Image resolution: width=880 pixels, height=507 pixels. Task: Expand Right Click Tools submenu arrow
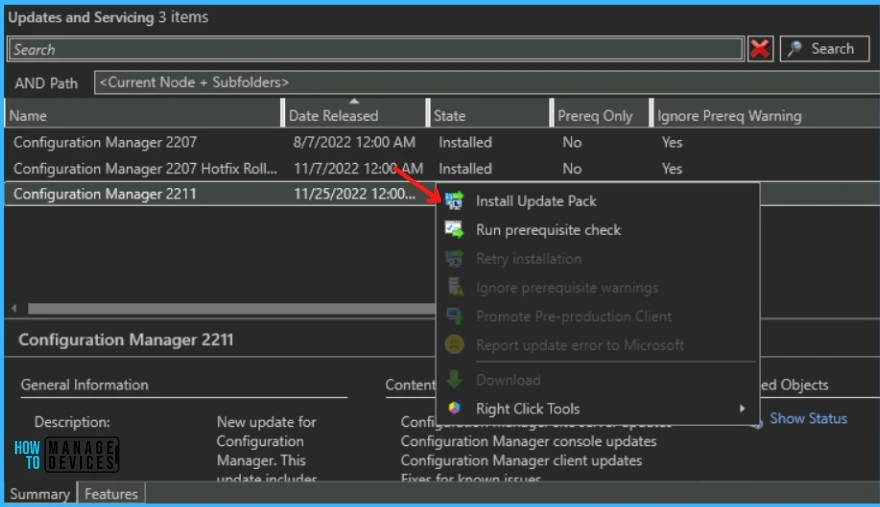[742, 408]
